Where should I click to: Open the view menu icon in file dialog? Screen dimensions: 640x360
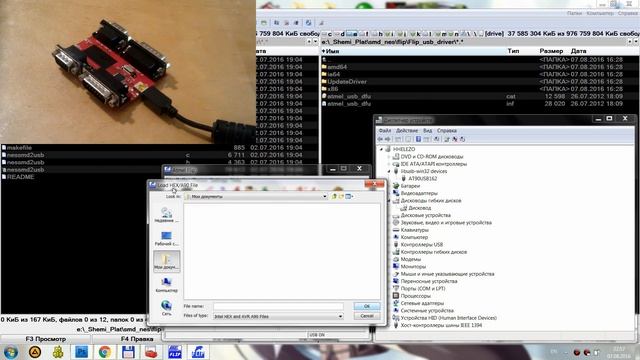point(349,197)
